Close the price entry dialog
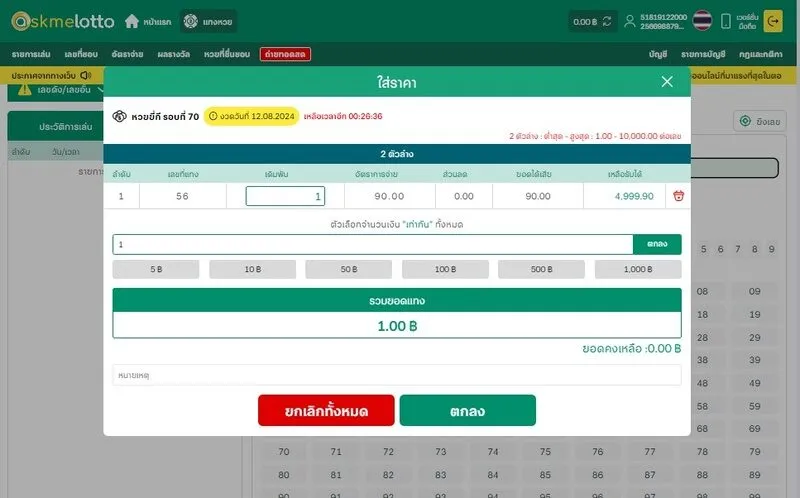Screen dimensions: 800x498 (x=667, y=82)
